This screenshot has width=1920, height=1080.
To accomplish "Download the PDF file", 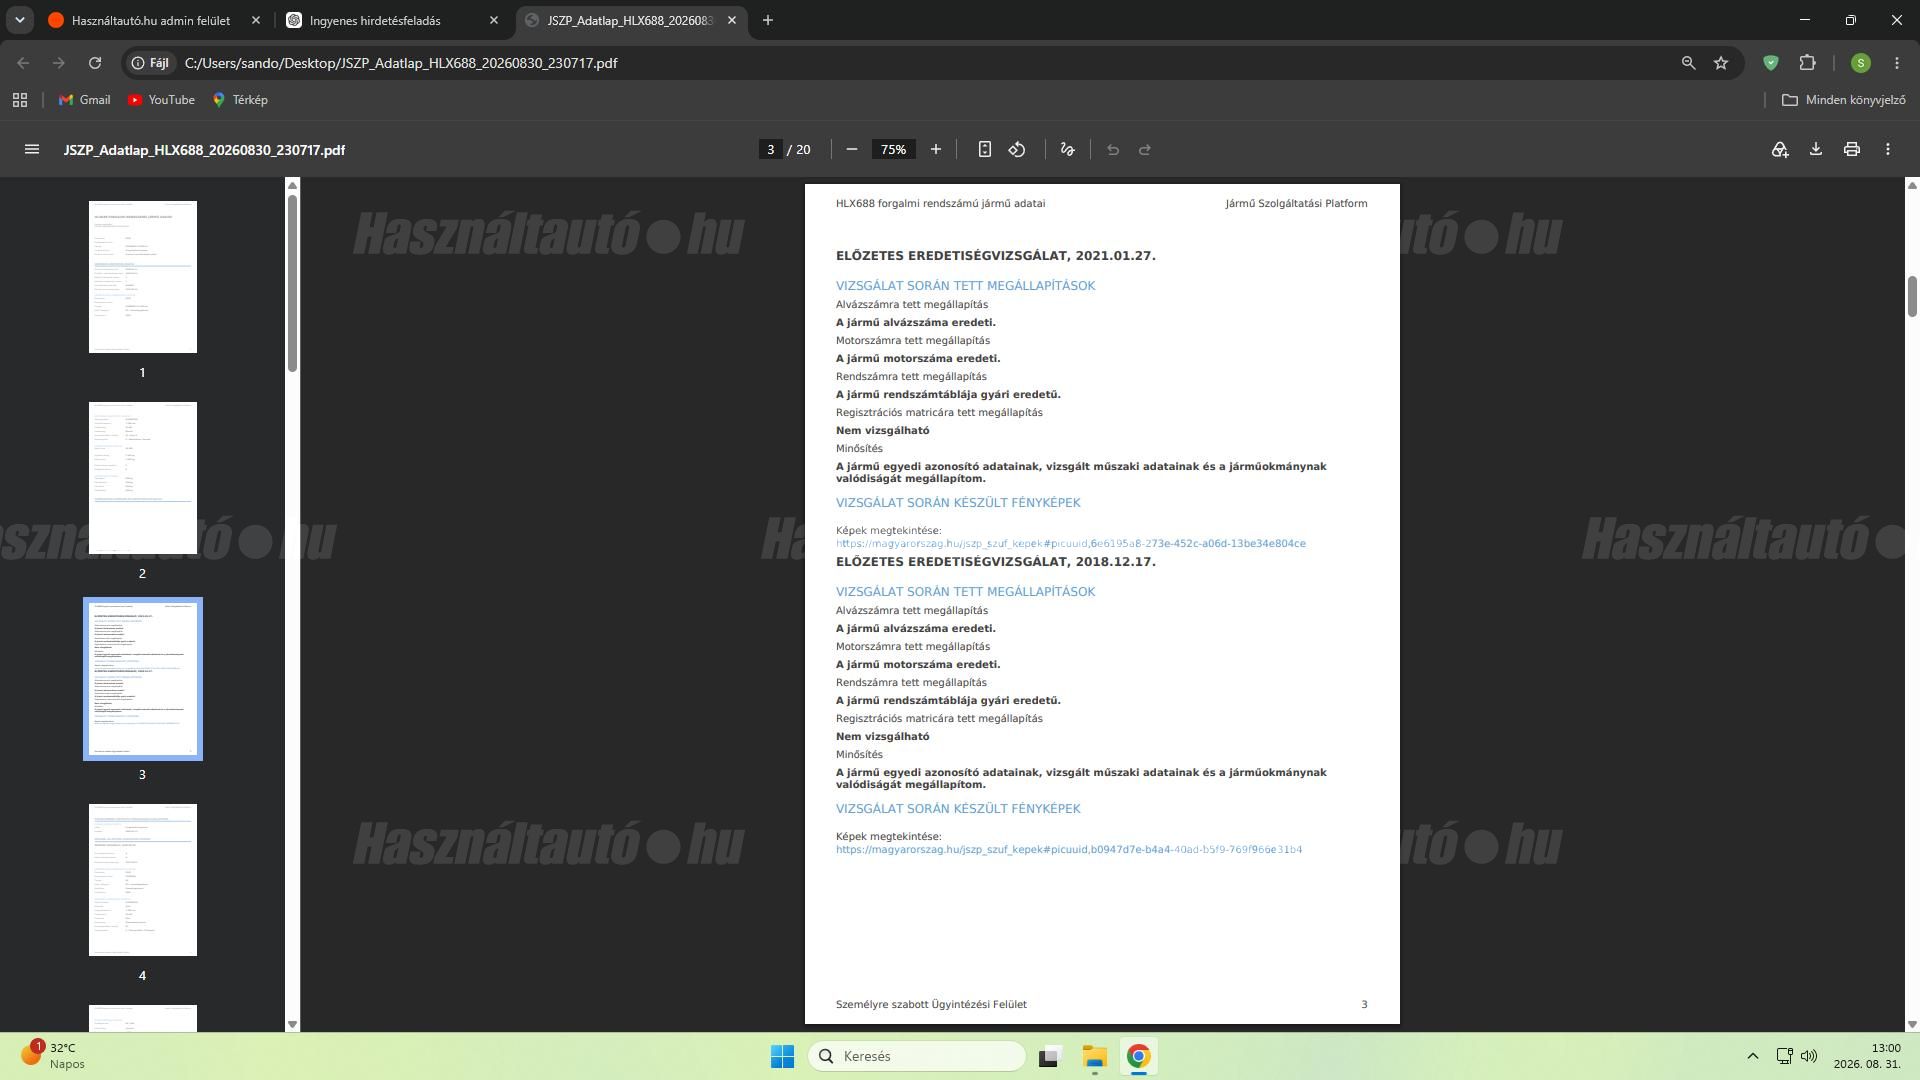I will (x=1816, y=149).
